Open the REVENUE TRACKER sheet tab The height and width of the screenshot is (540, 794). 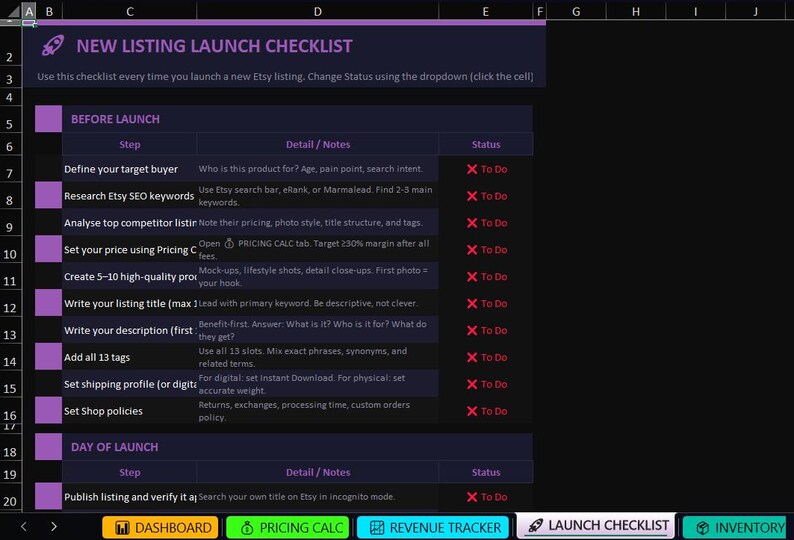(x=432, y=527)
